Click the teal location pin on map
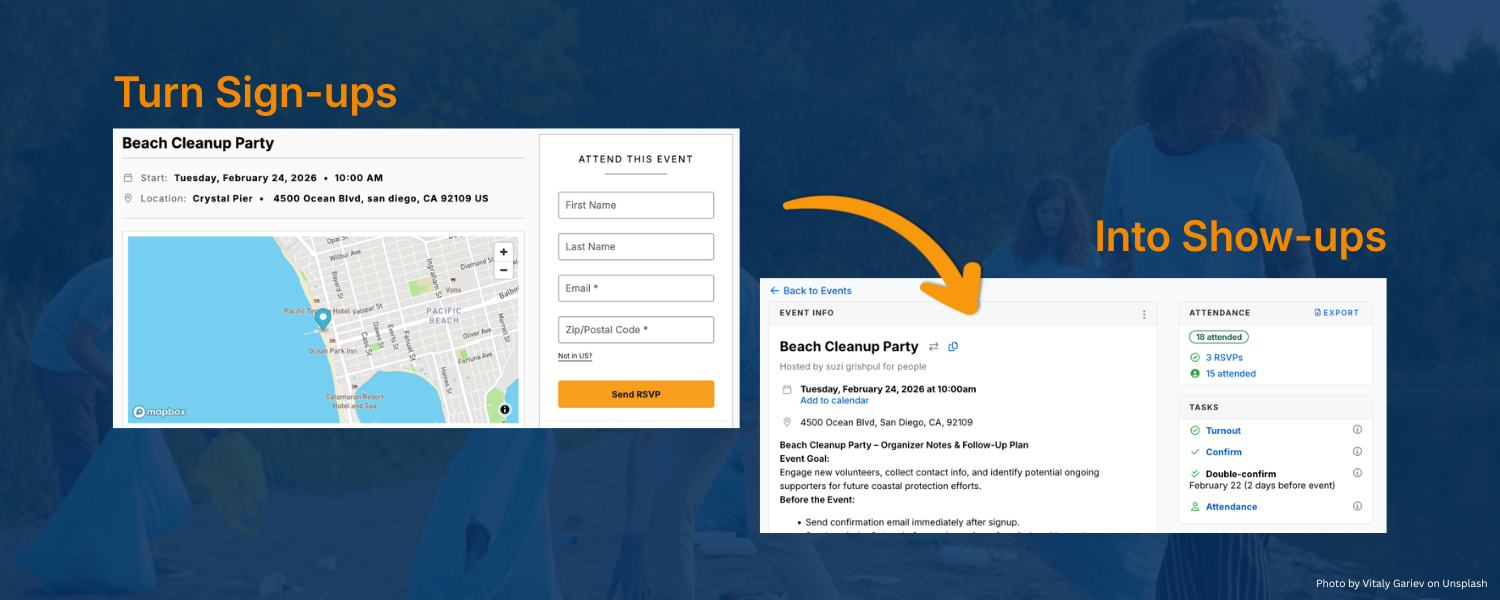1500x600 pixels. point(323,319)
